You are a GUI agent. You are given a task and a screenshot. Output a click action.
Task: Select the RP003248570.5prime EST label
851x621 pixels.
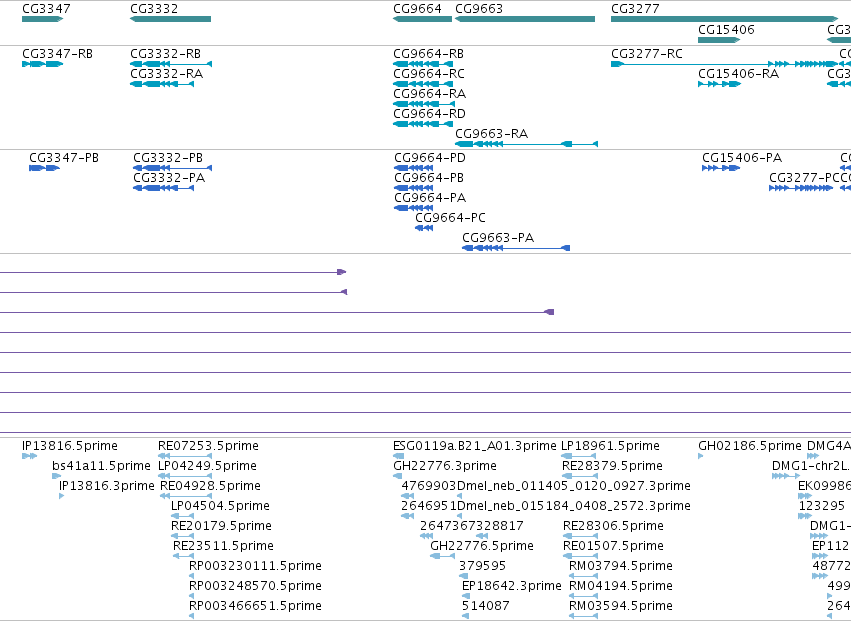255,586
